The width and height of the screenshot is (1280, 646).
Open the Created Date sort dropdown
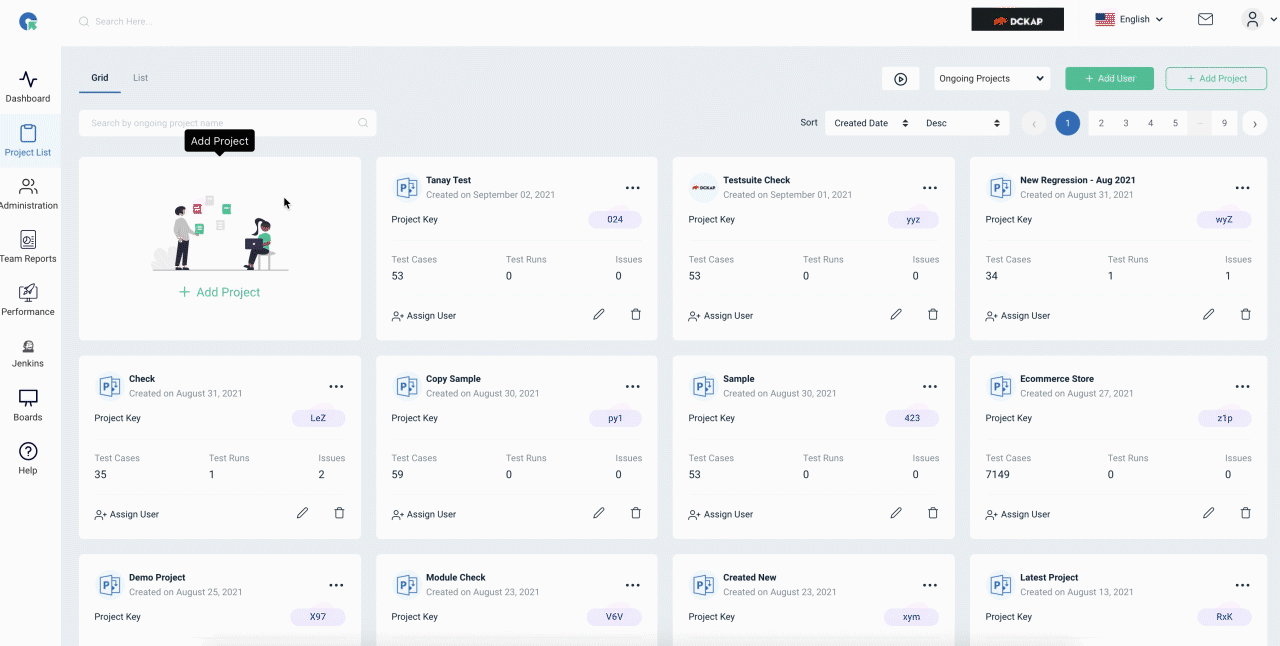click(x=870, y=123)
